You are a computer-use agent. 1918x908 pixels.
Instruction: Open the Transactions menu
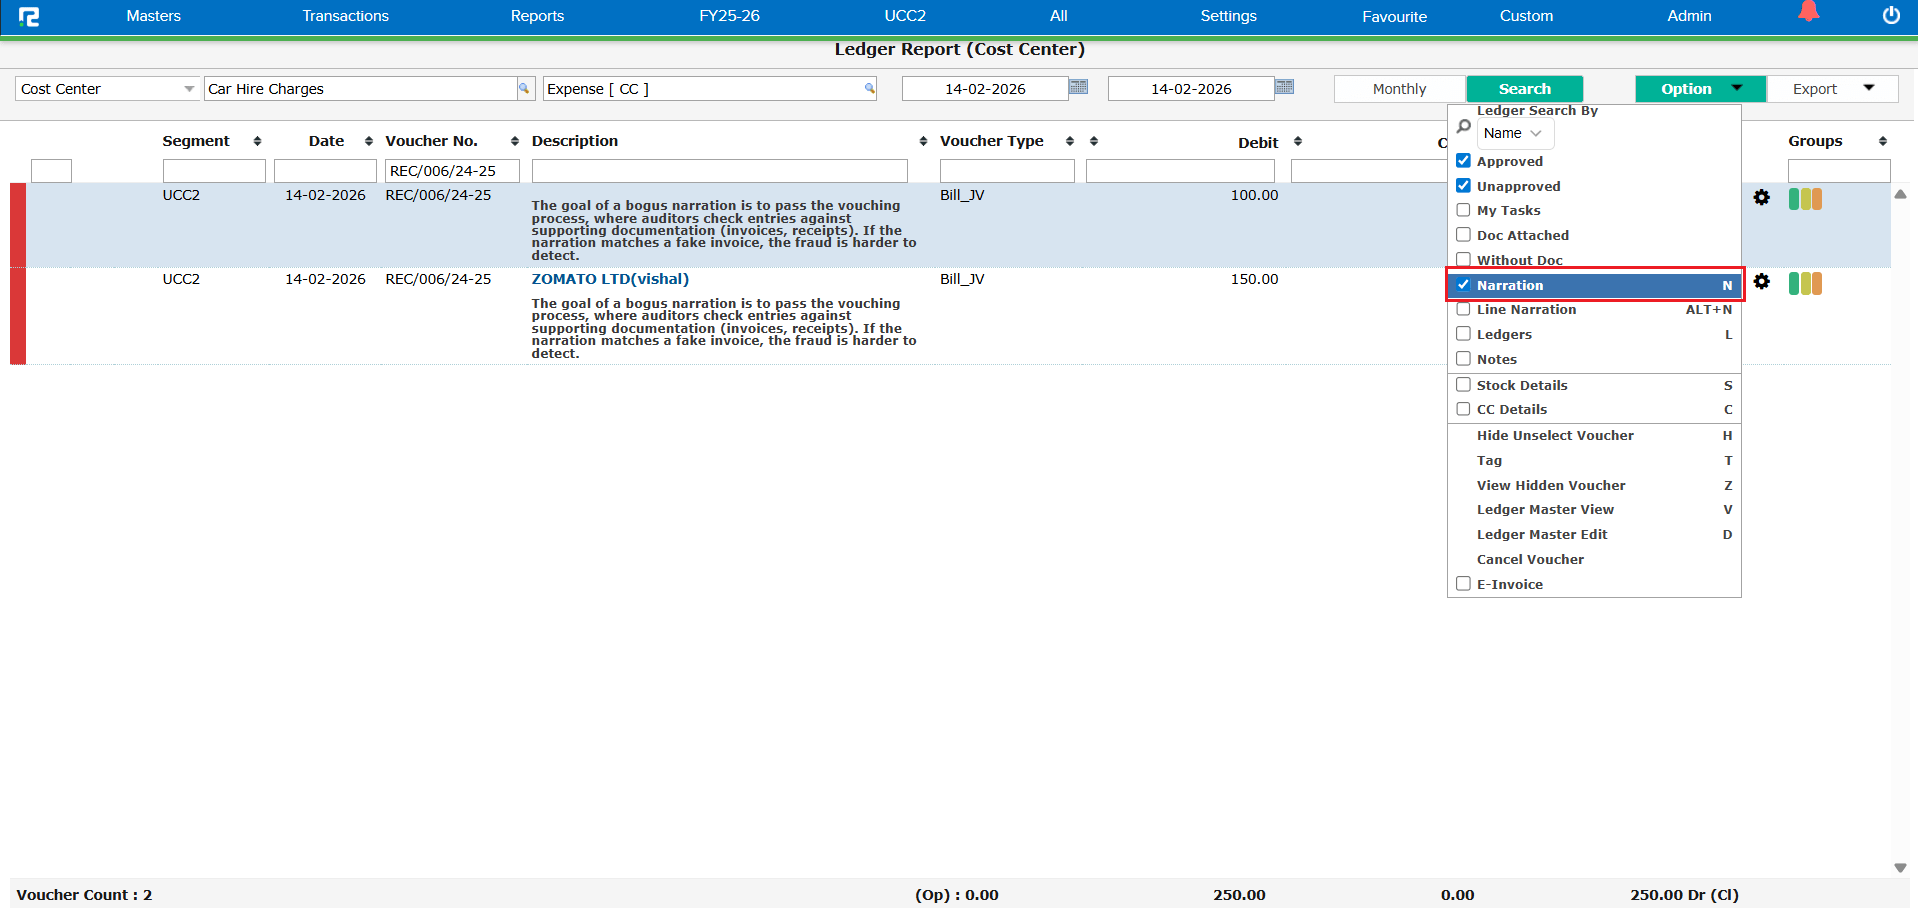point(345,16)
